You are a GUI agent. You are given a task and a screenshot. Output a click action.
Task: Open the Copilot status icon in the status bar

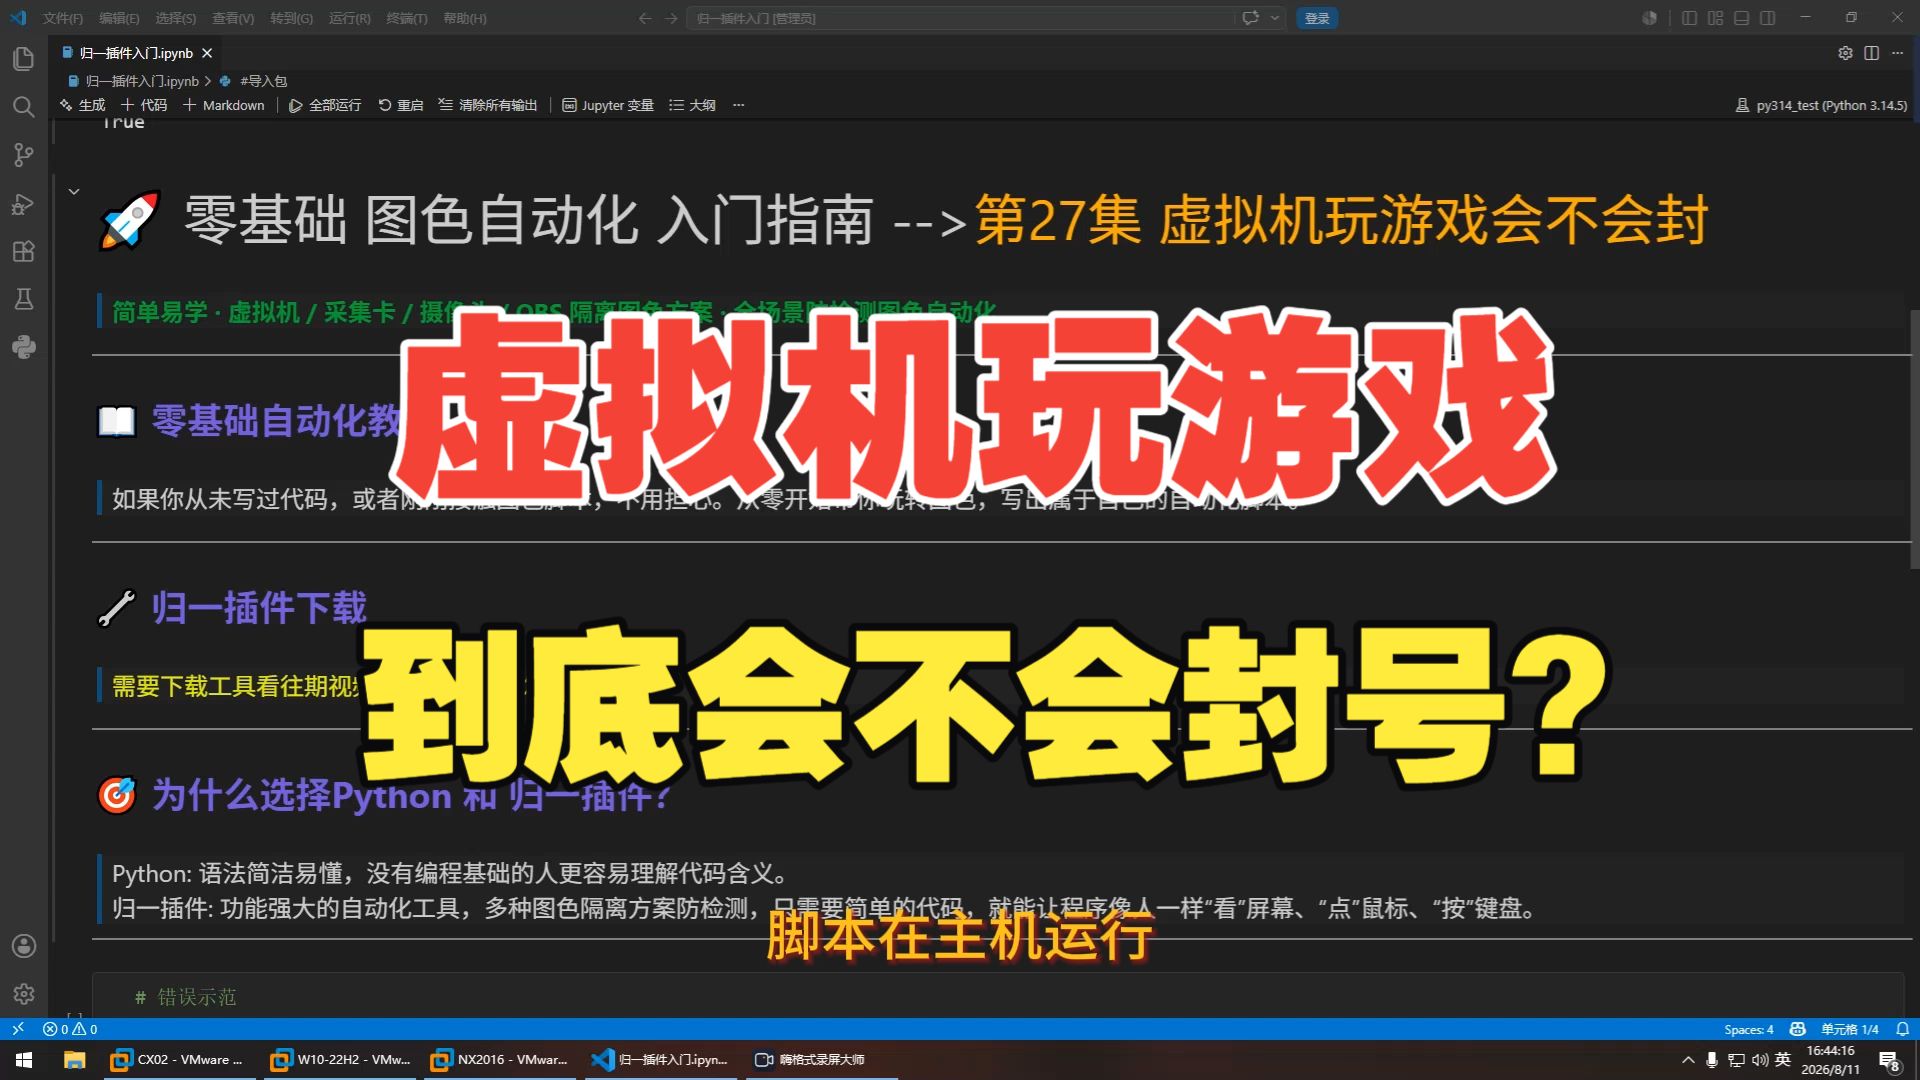pyautogui.click(x=1797, y=1029)
